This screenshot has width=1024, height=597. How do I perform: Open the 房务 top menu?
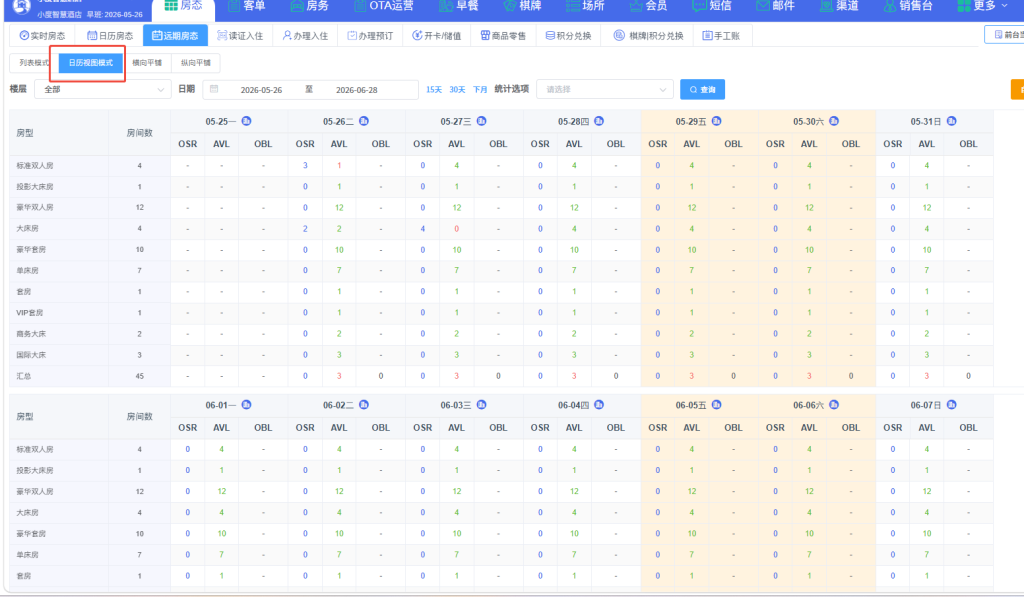pos(310,6)
